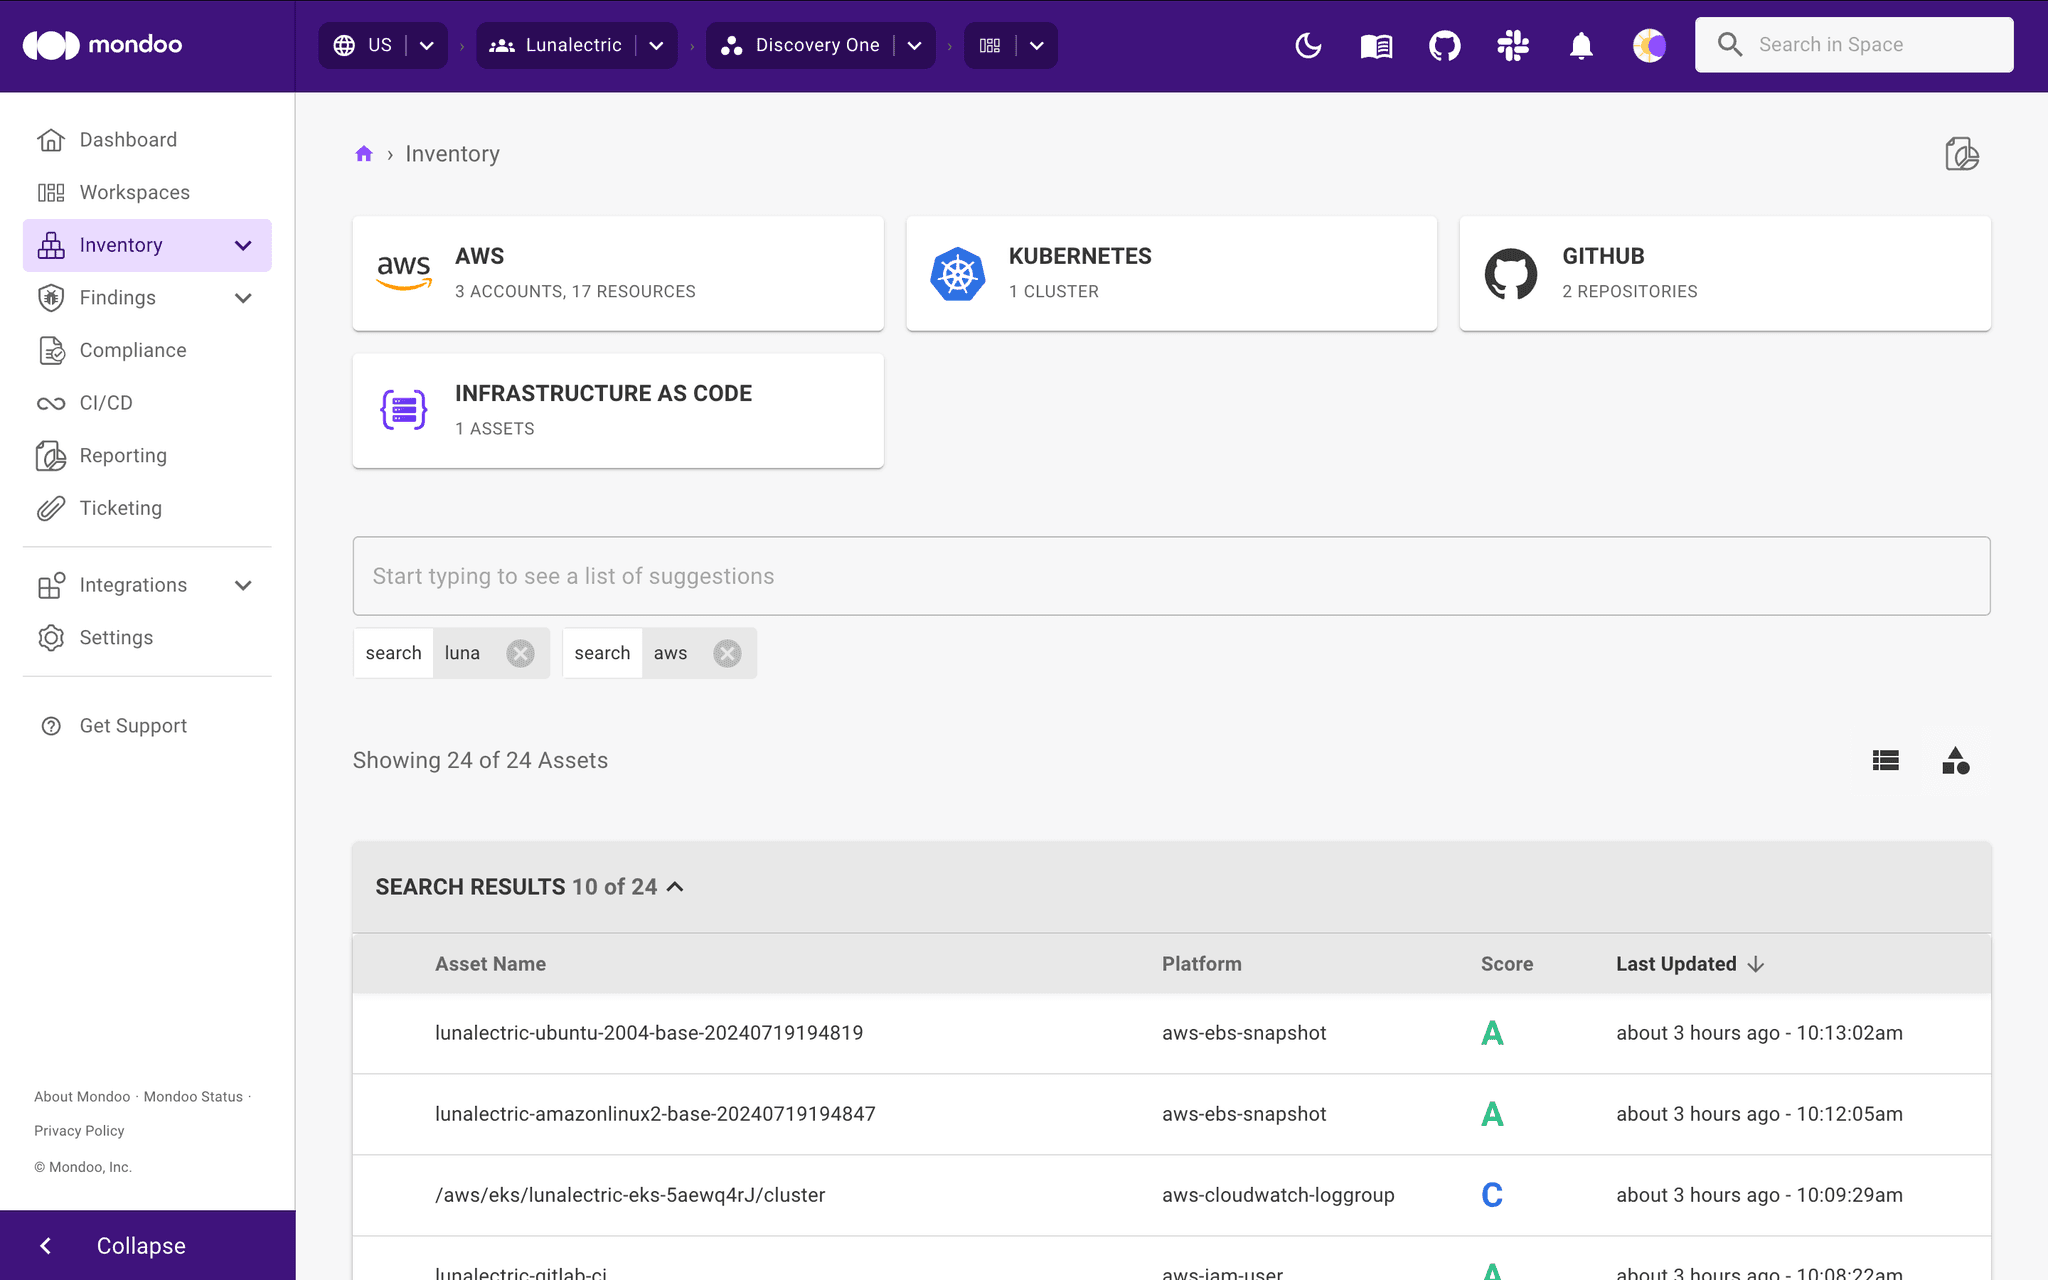Open notifications via the bell icon
The image size is (2048, 1280).
1580,45
